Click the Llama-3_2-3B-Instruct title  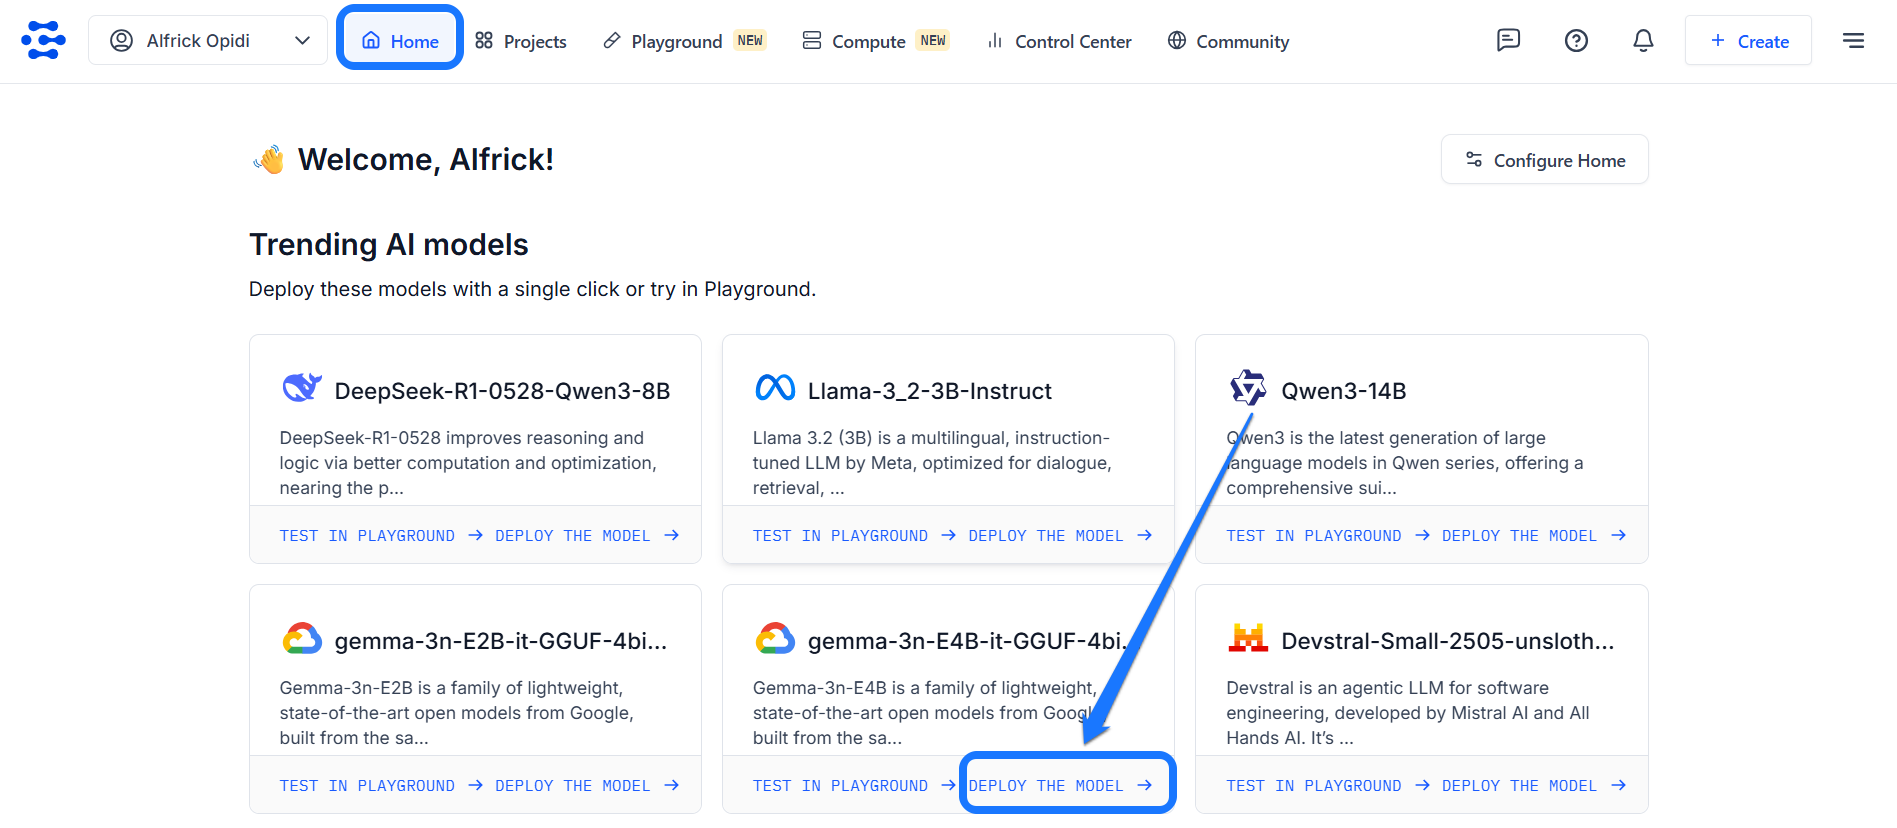coord(930,391)
